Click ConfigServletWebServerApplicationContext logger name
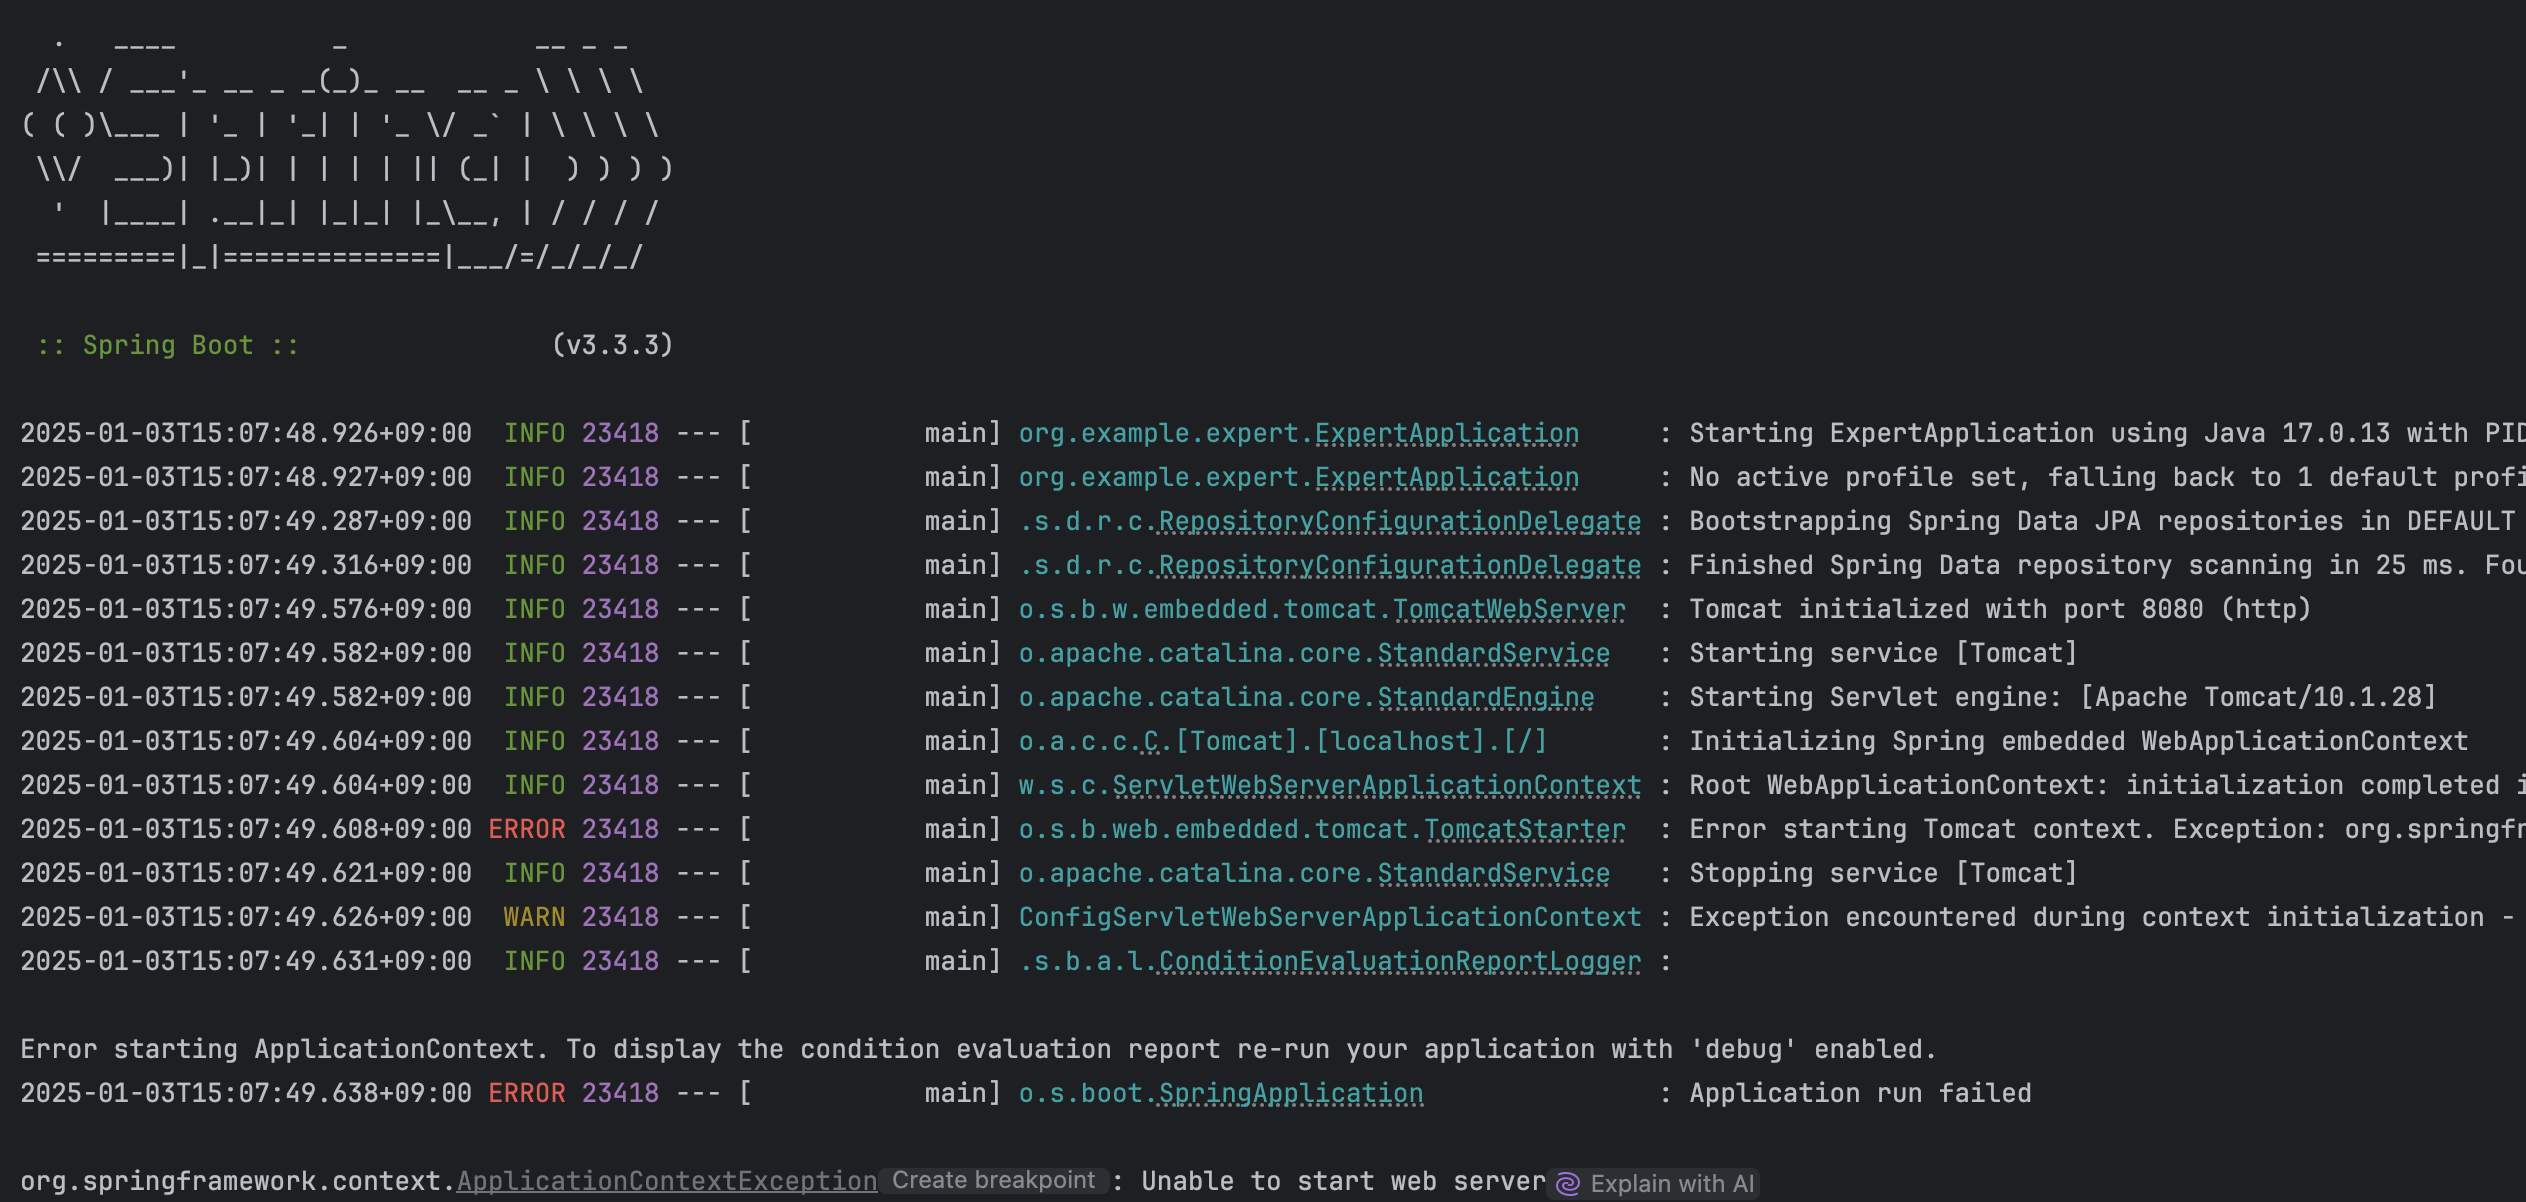 1330,917
